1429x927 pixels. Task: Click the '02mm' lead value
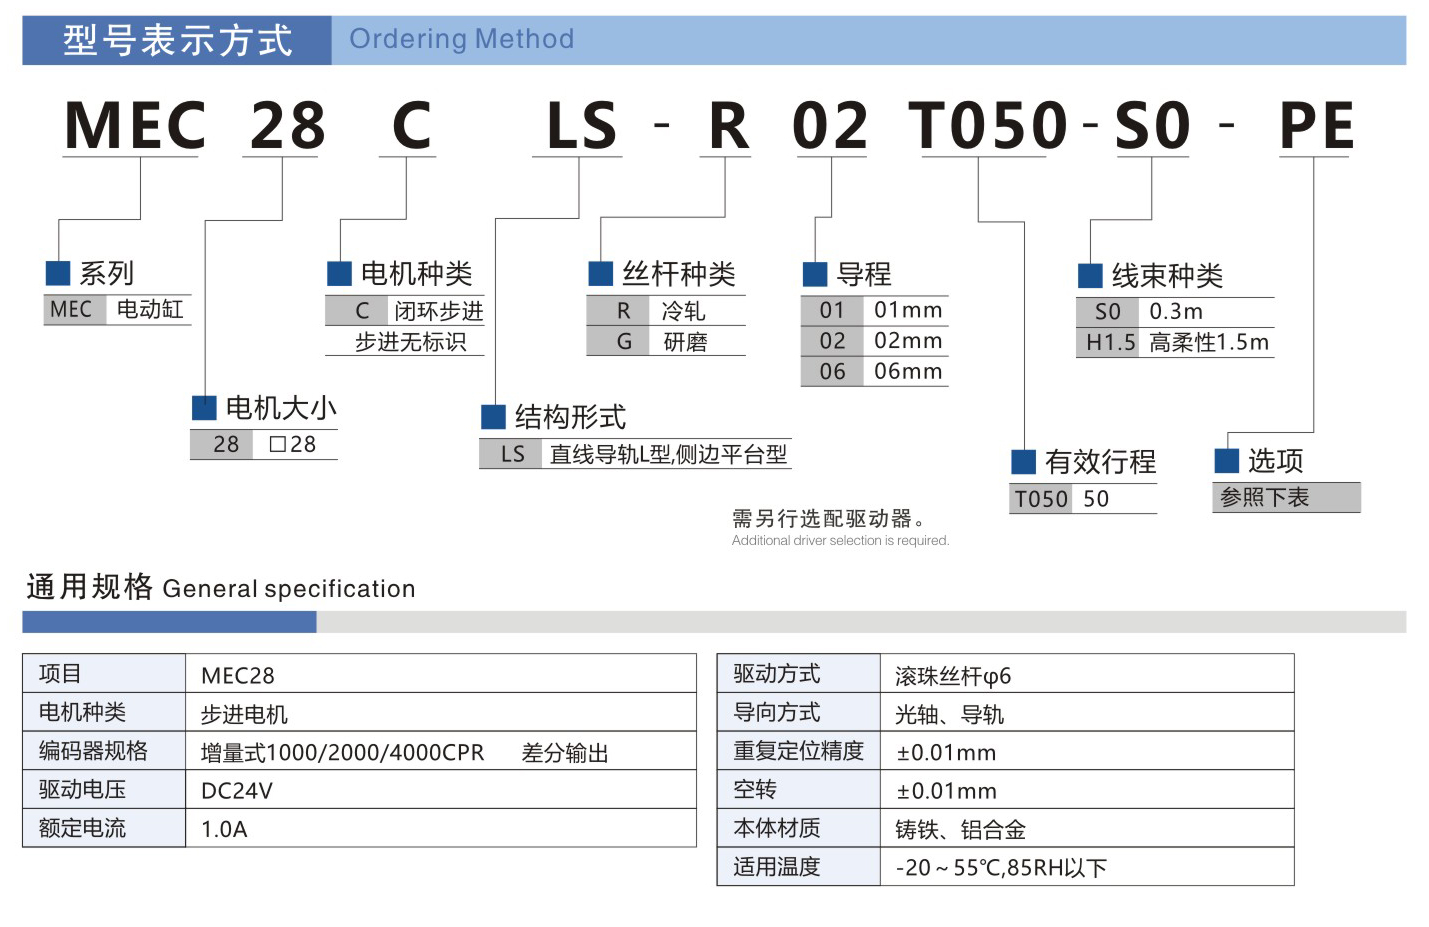click(908, 341)
